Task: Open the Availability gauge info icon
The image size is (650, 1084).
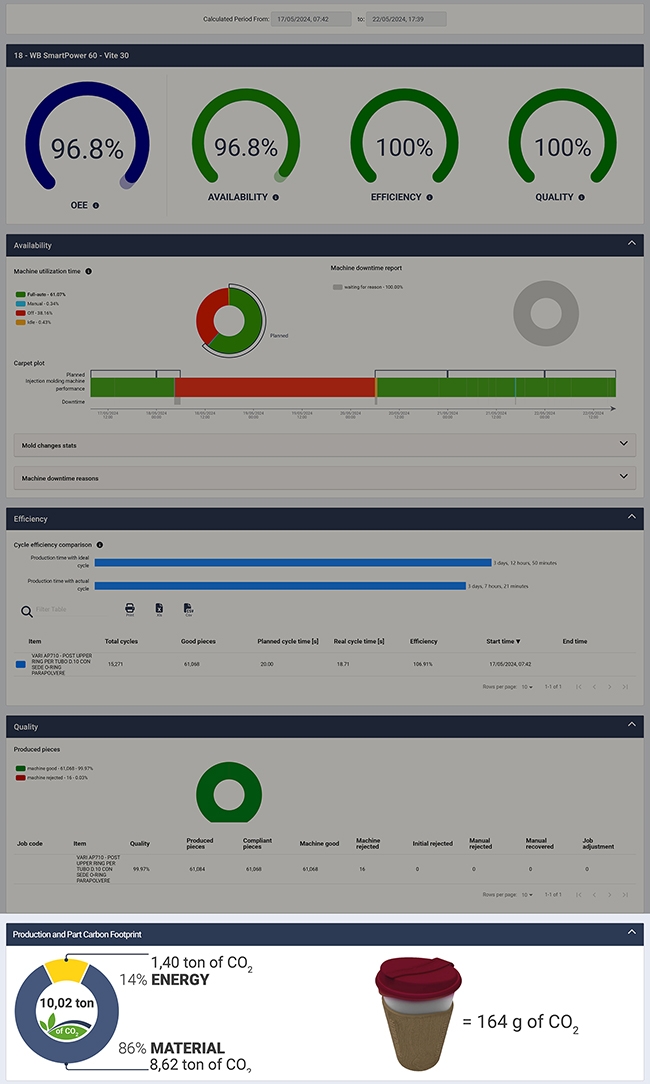Action: click(276, 198)
